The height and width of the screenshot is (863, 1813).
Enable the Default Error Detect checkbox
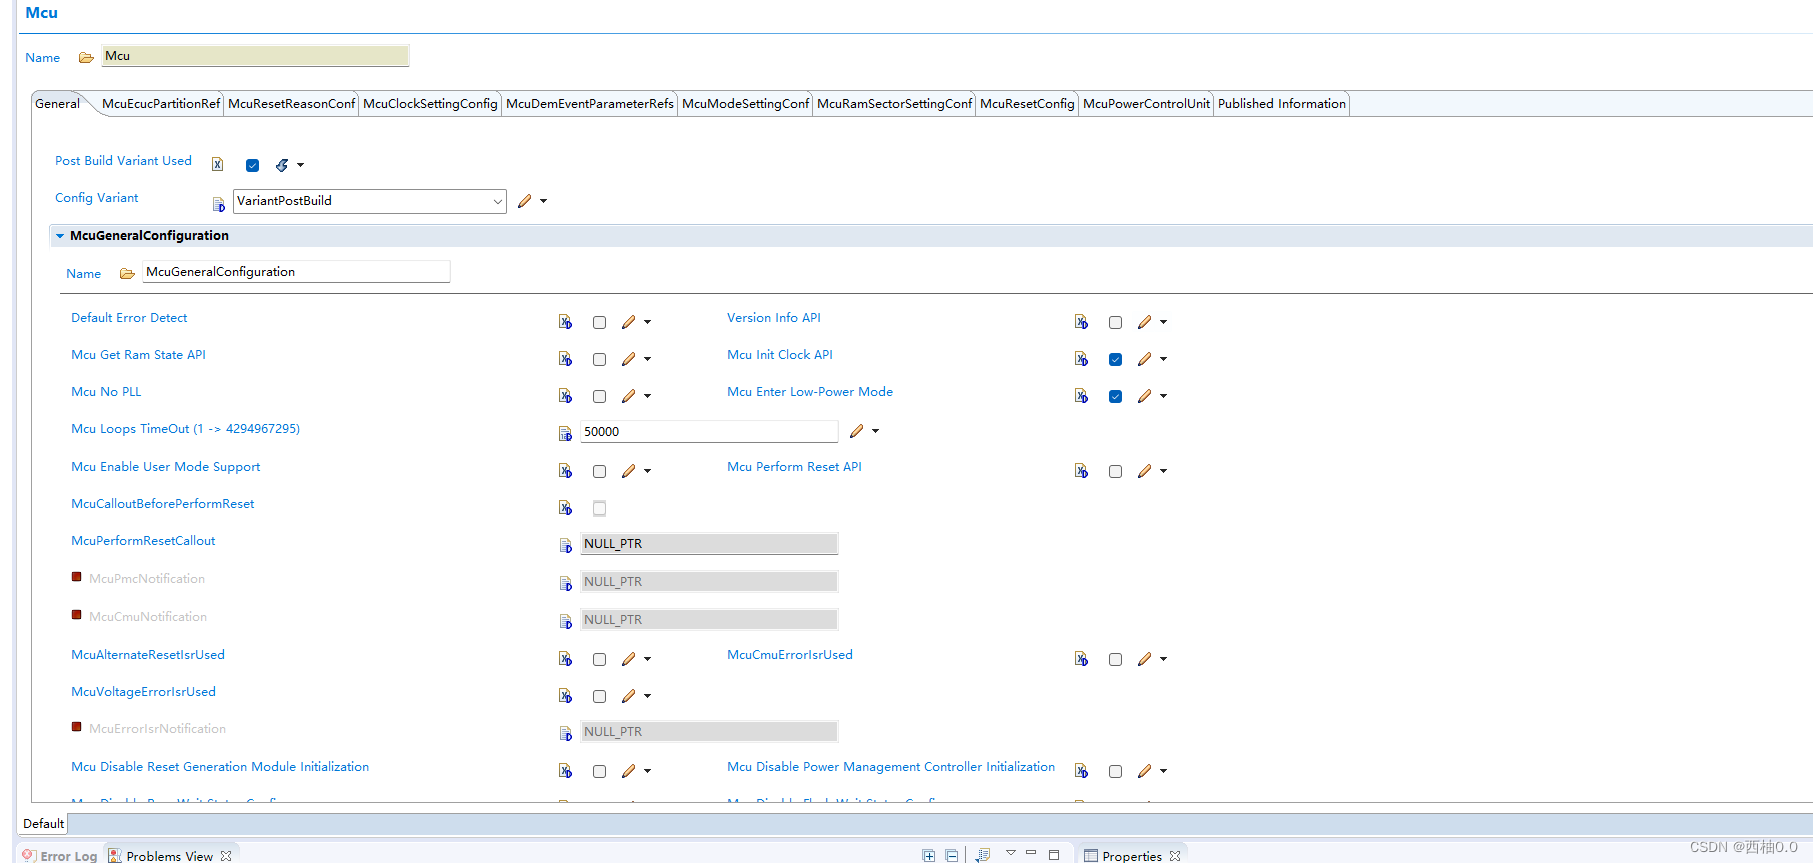pos(599,322)
